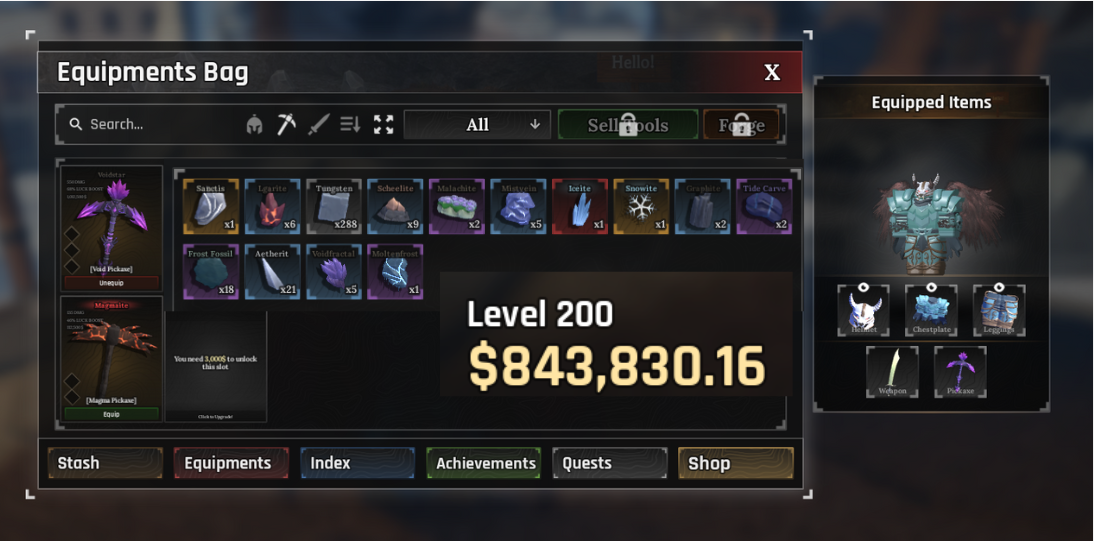The height and width of the screenshot is (541, 1094).
Task: Equip the Magma Pickaxe
Action: tap(112, 414)
